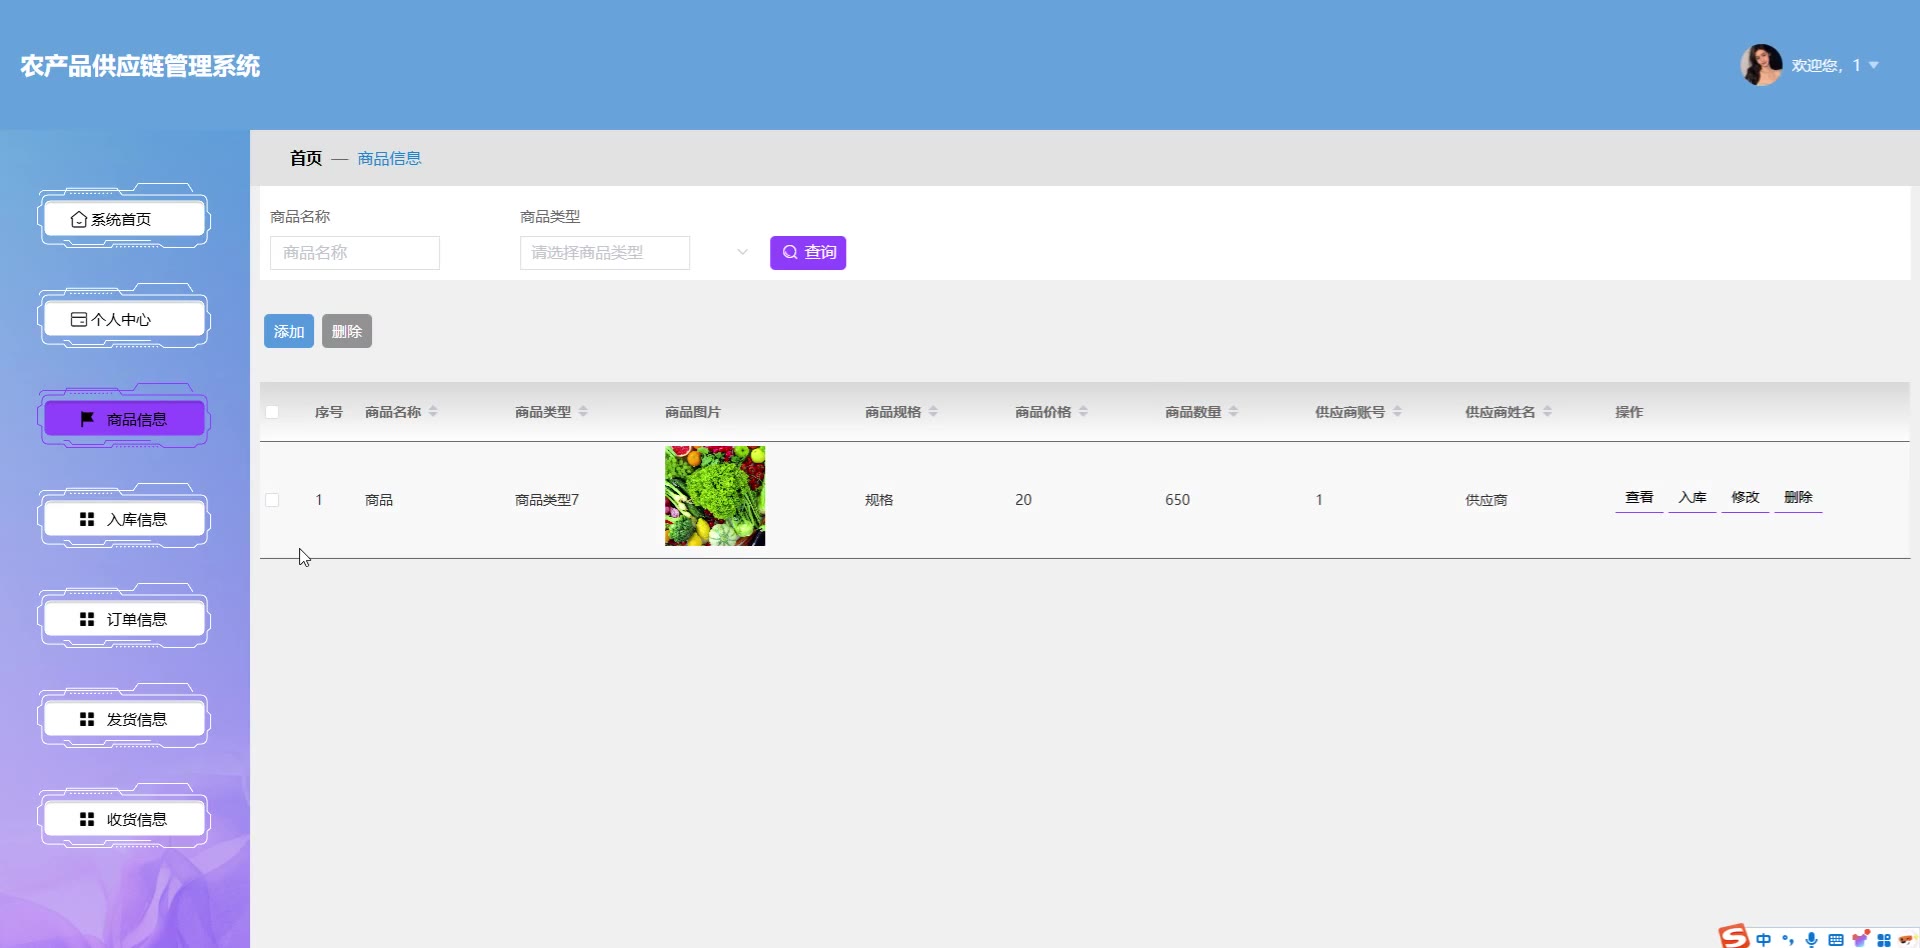Click the Sogou S logo icon
The height and width of the screenshot is (948, 1920).
[x=1734, y=936]
